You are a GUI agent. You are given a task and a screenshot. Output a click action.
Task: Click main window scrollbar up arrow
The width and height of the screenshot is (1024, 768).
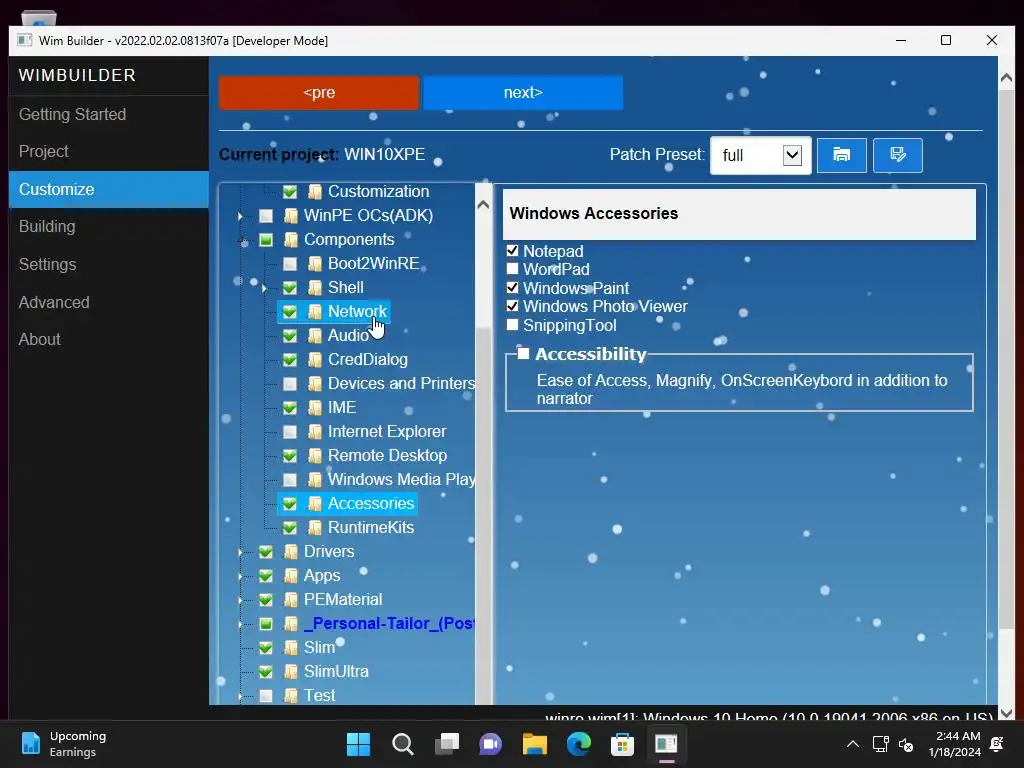pos(1006,78)
